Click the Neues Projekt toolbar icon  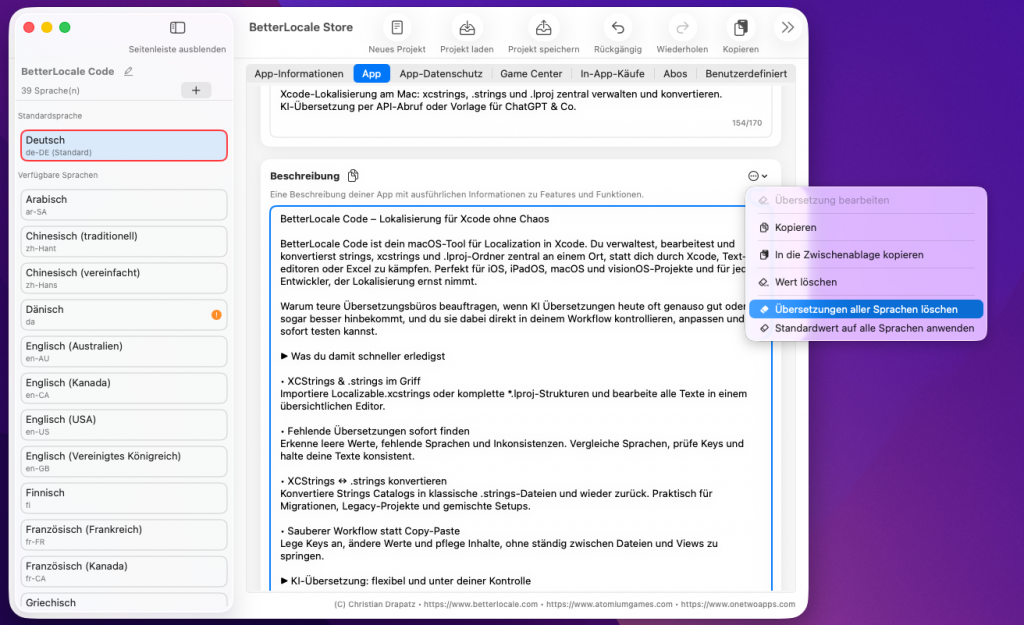click(x=397, y=28)
